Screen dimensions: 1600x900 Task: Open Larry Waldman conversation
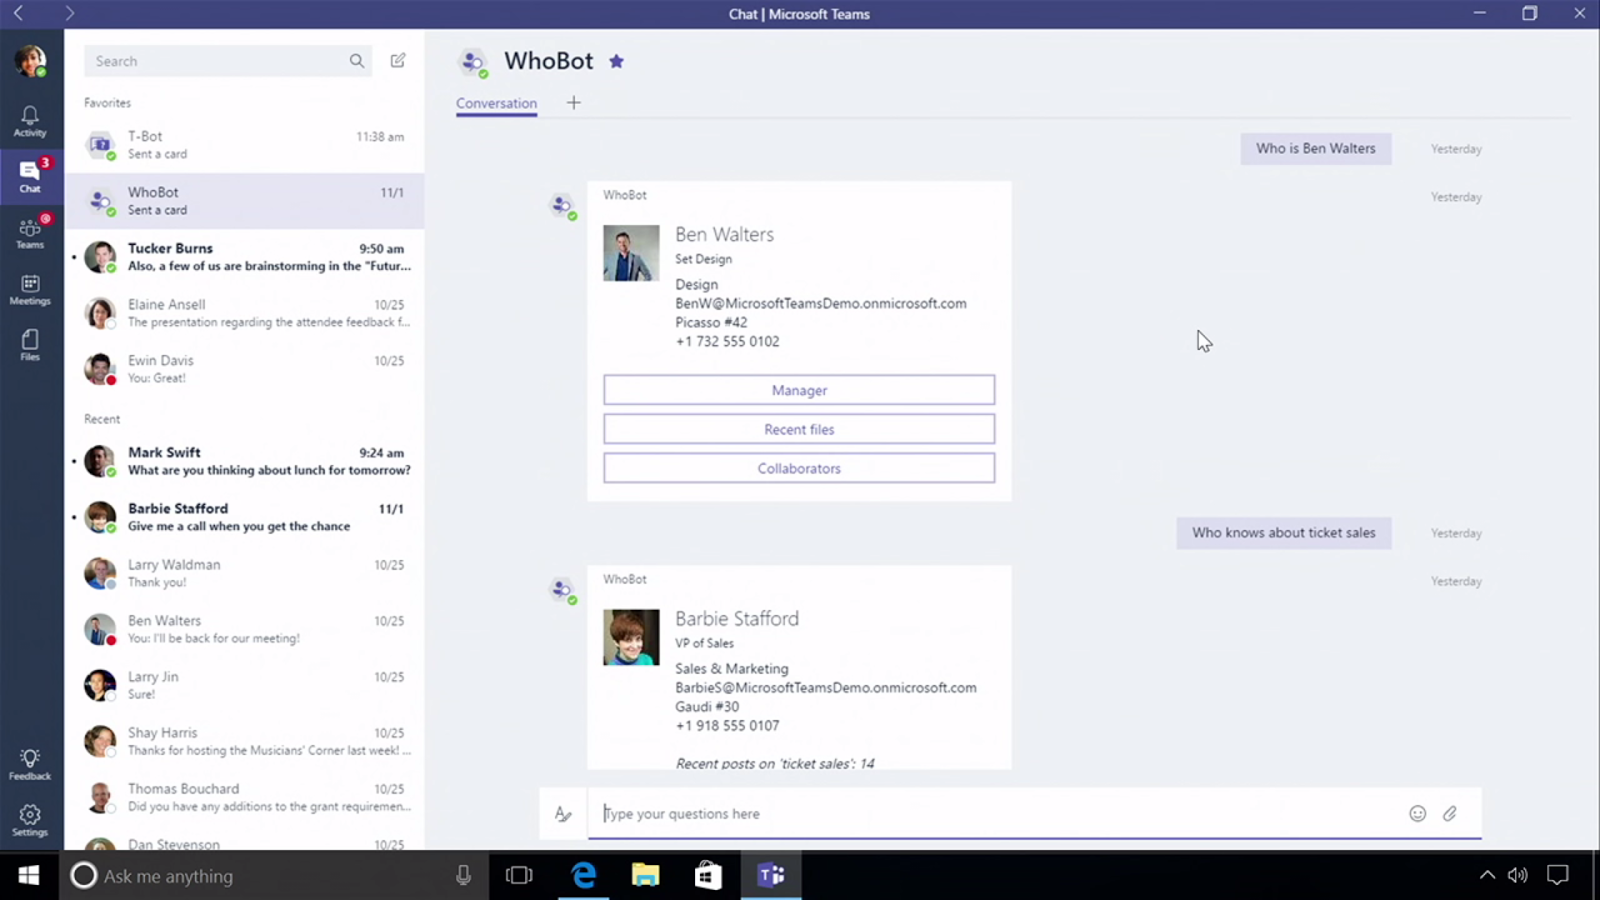point(244,573)
